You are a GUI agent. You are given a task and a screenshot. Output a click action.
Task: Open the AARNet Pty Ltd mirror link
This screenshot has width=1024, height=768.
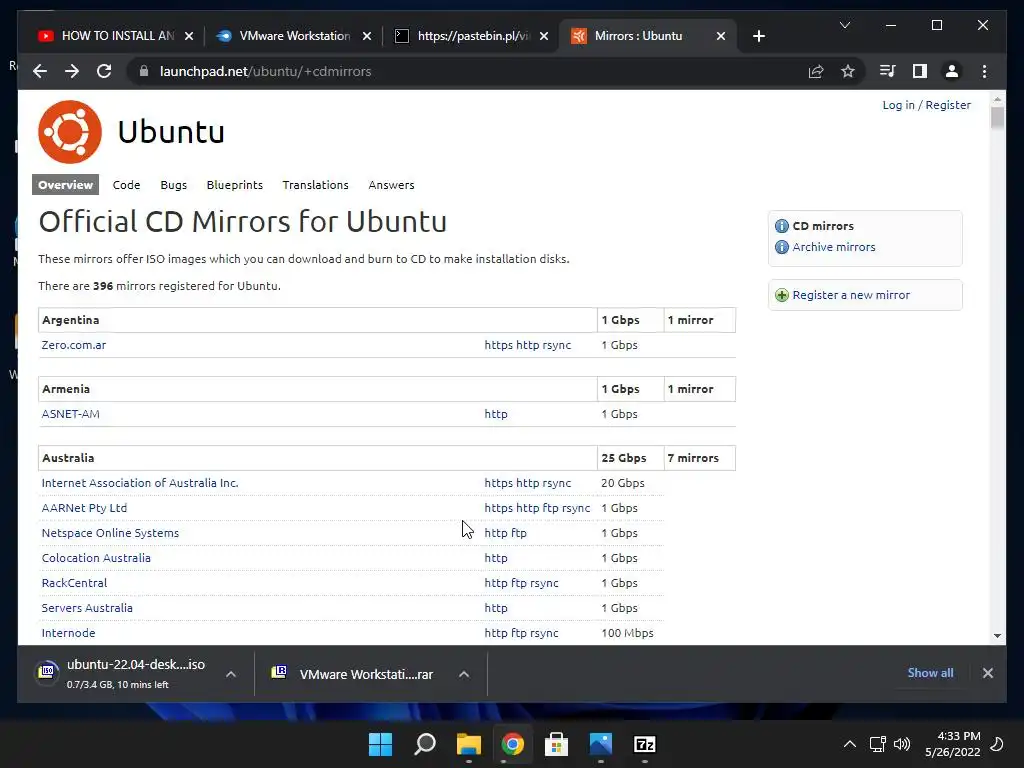[84, 508]
